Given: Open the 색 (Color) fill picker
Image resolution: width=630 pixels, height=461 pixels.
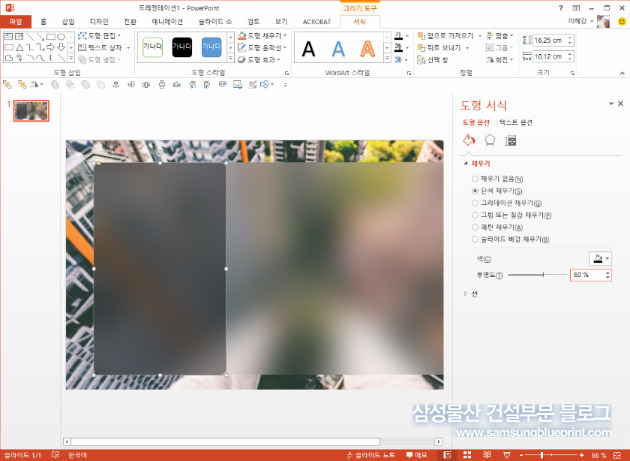Looking at the screenshot, I should tap(600, 259).
